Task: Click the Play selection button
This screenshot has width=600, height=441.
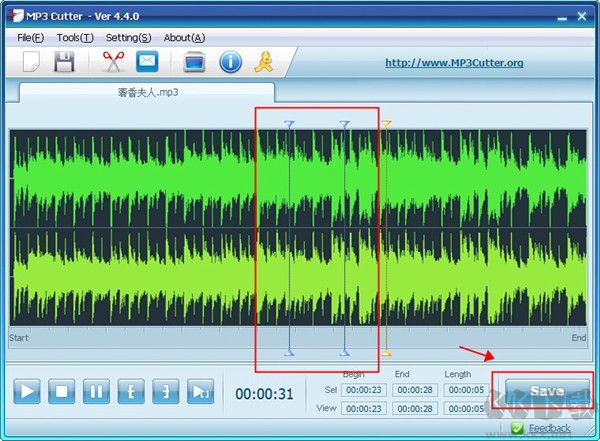Action: click(200, 391)
